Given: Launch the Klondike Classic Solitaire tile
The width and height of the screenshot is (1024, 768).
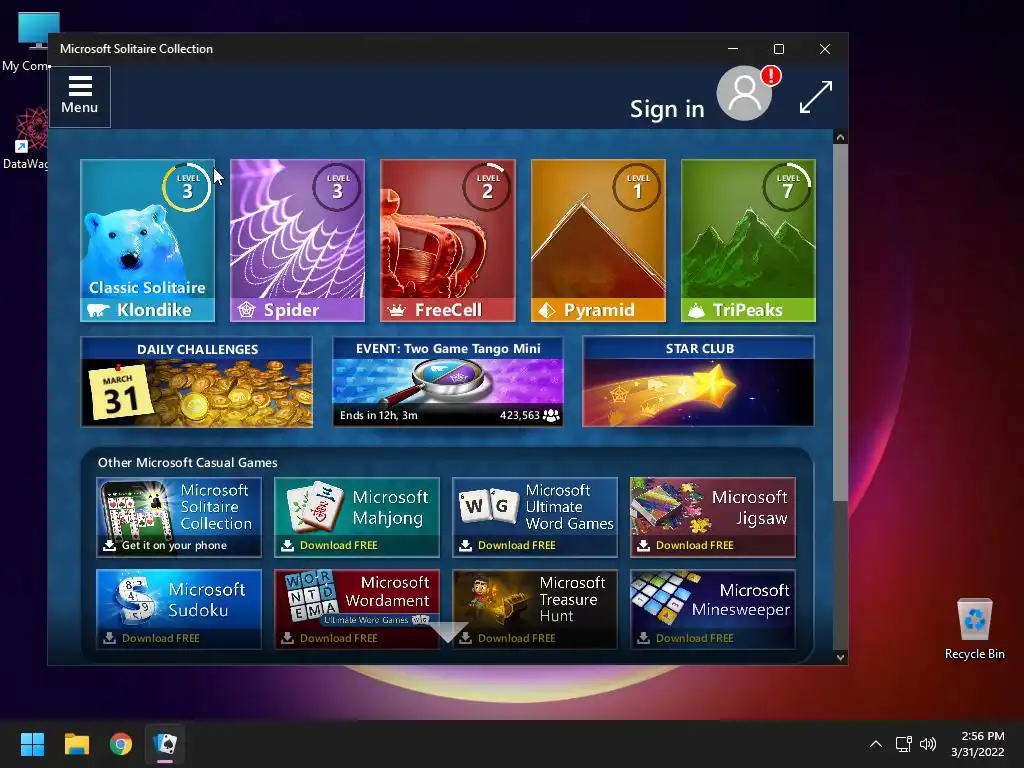Looking at the screenshot, I should [148, 240].
